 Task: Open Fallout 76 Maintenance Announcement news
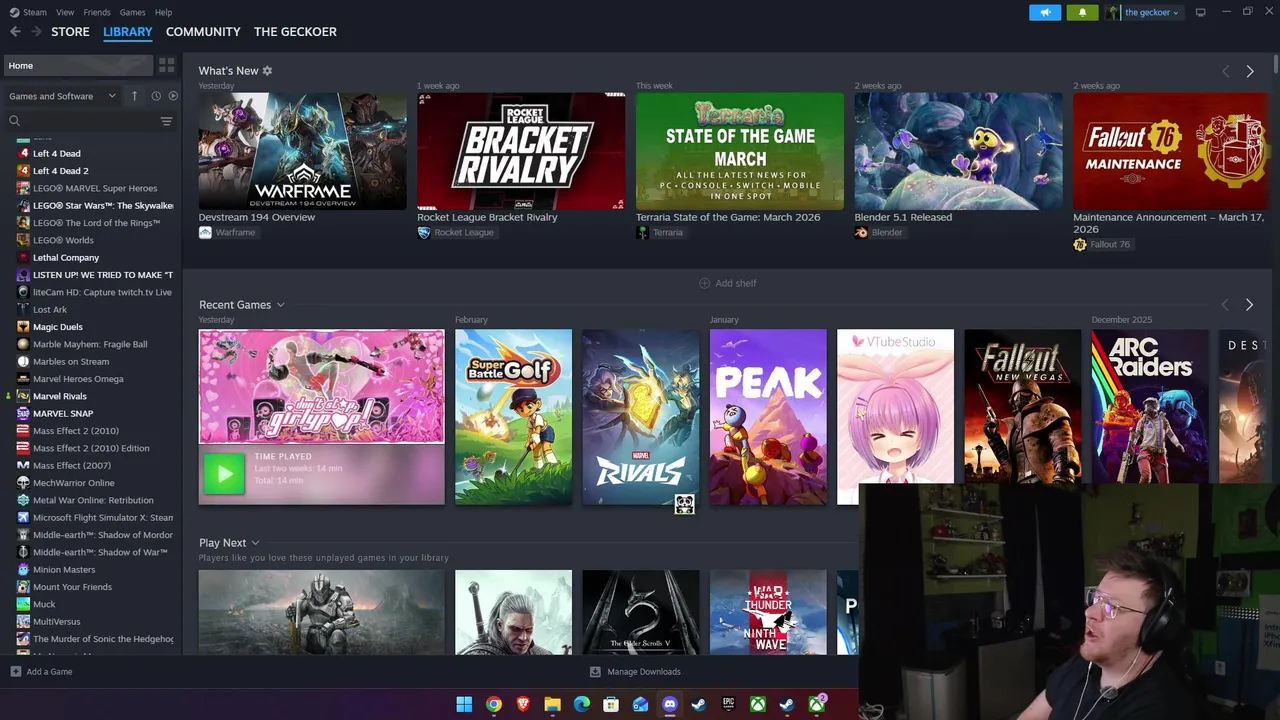click(1170, 151)
